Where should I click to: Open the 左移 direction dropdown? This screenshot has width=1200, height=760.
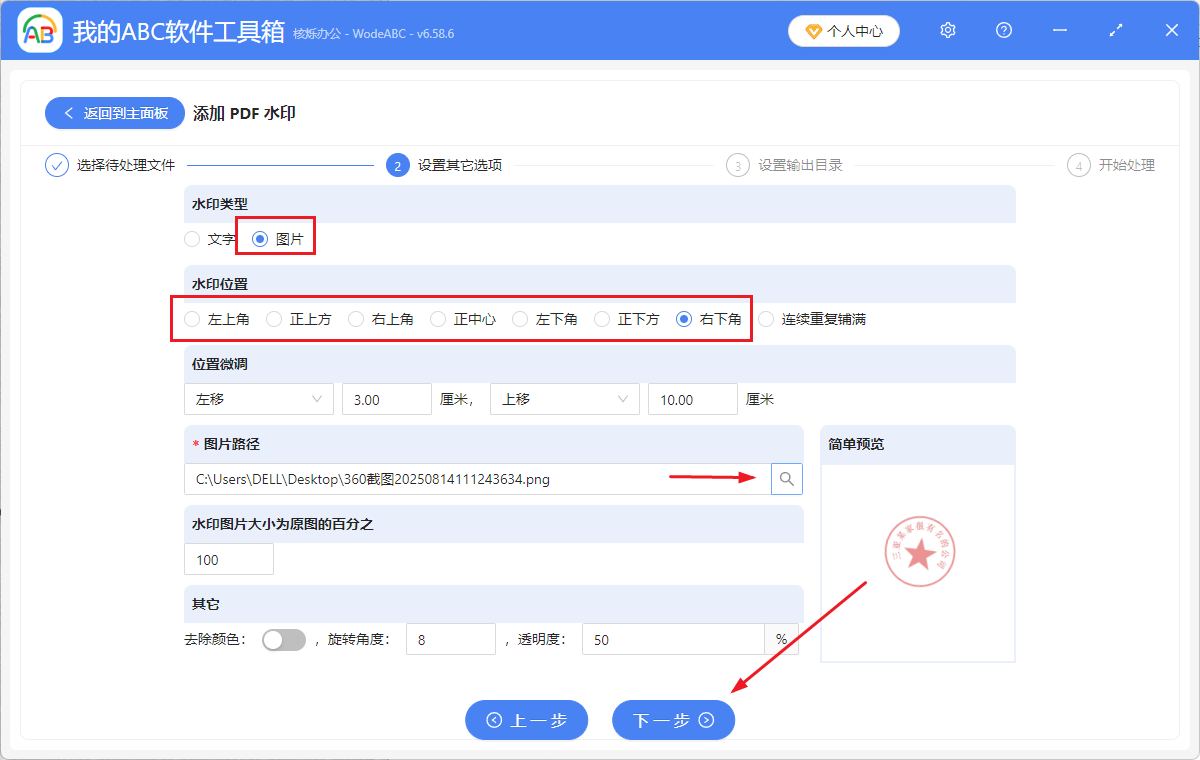pos(258,398)
